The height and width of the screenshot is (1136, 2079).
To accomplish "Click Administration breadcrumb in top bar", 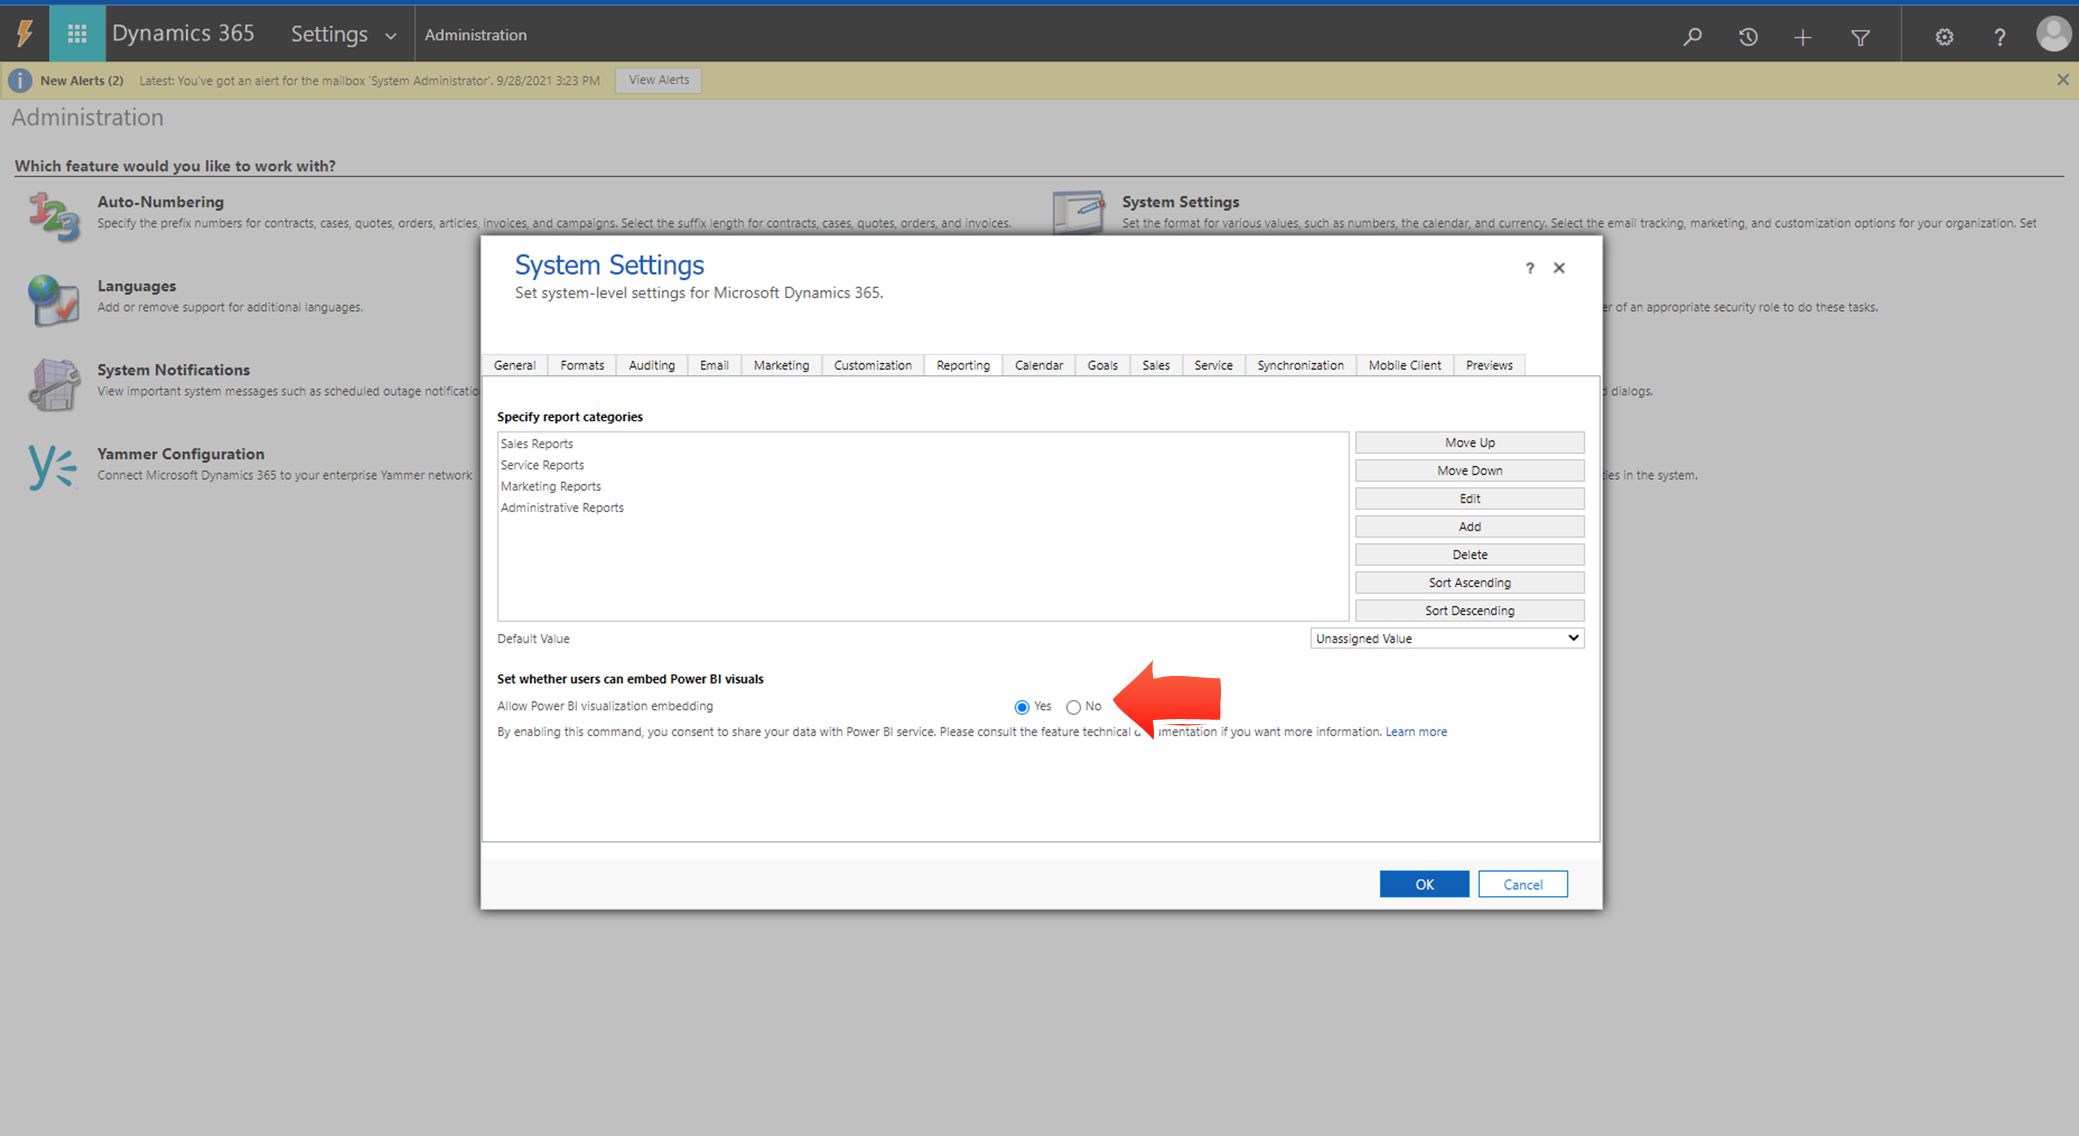I will [476, 35].
